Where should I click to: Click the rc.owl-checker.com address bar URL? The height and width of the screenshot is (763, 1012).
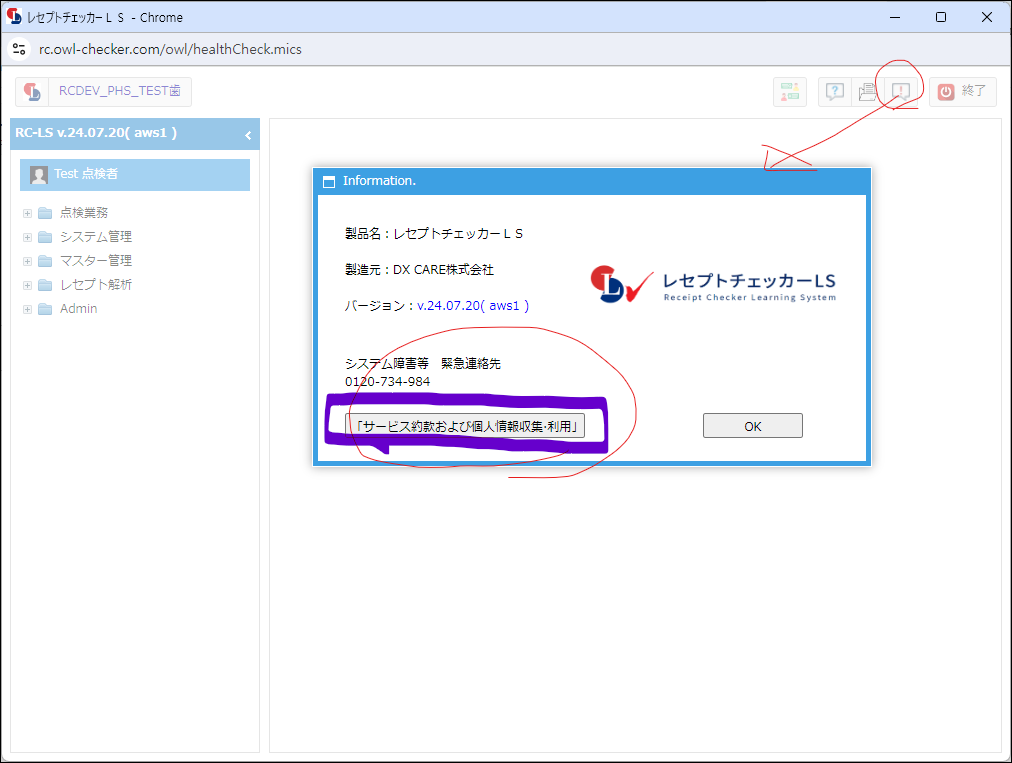pos(170,49)
